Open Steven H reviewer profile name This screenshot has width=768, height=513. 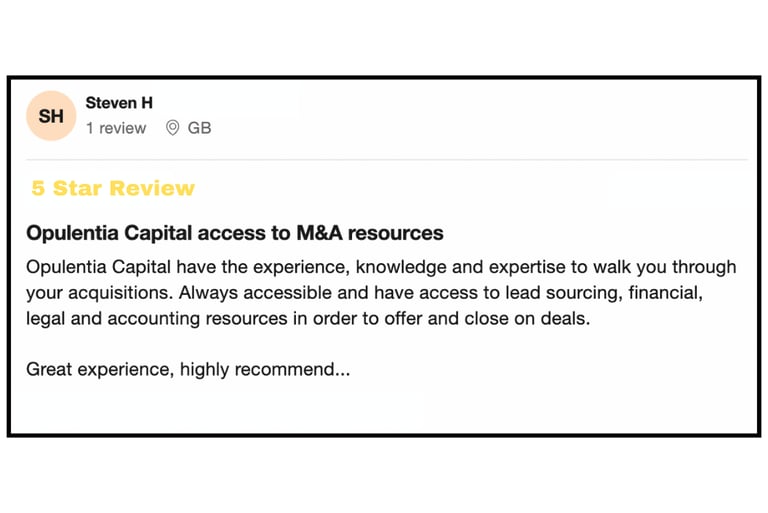tap(119, 103)
